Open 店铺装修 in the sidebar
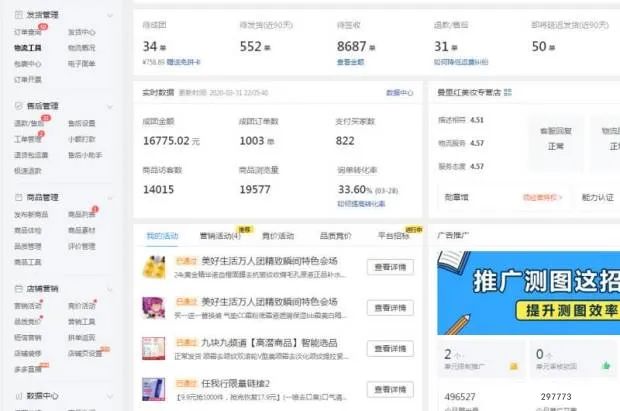 point(28,354)
